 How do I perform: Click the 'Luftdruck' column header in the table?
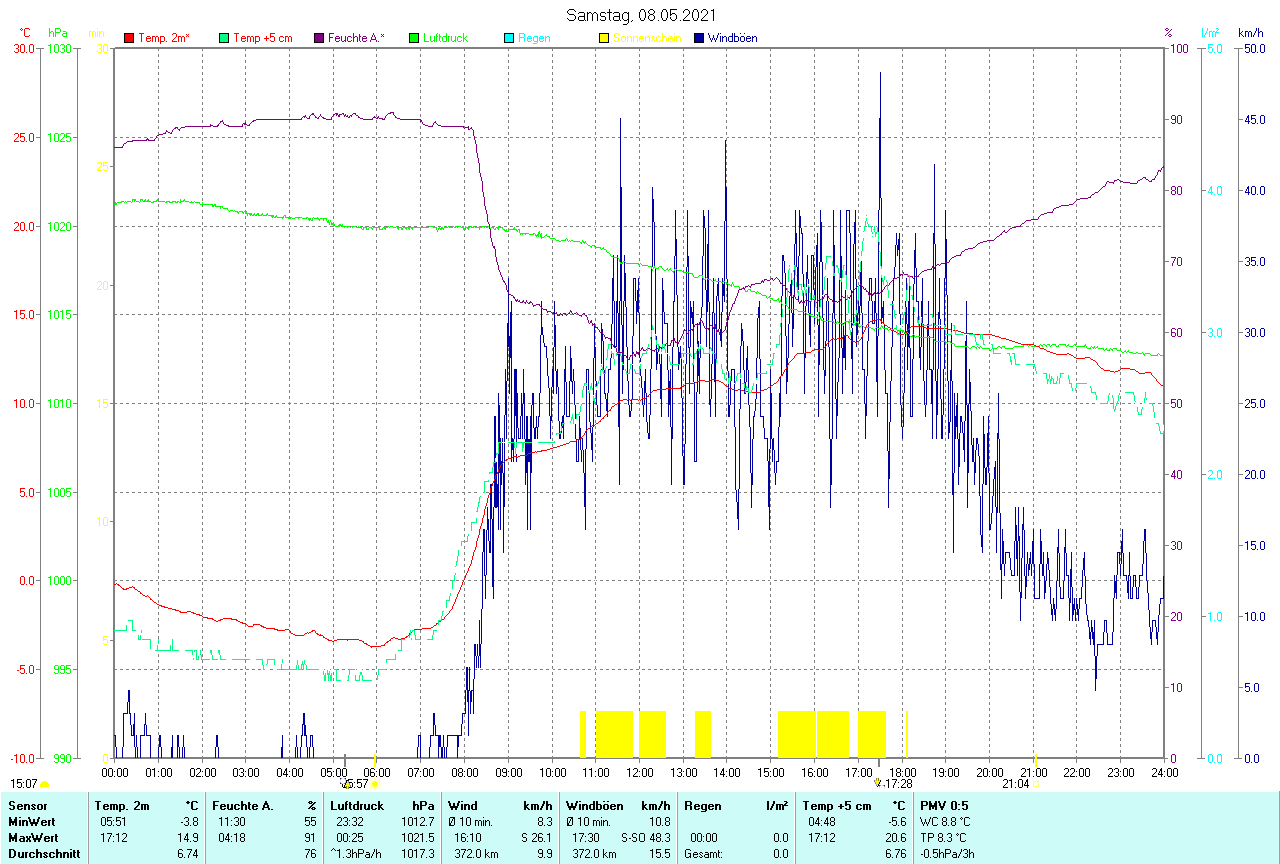tap(357, 805)
